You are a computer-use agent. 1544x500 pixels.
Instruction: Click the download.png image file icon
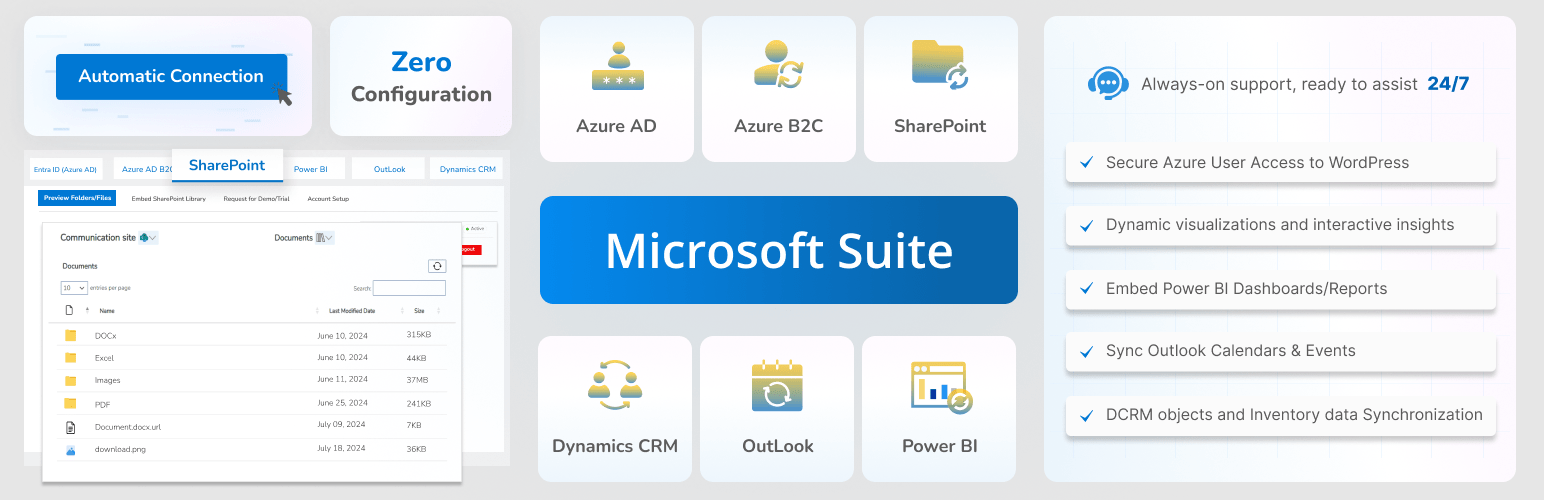[x=70, y=451]
